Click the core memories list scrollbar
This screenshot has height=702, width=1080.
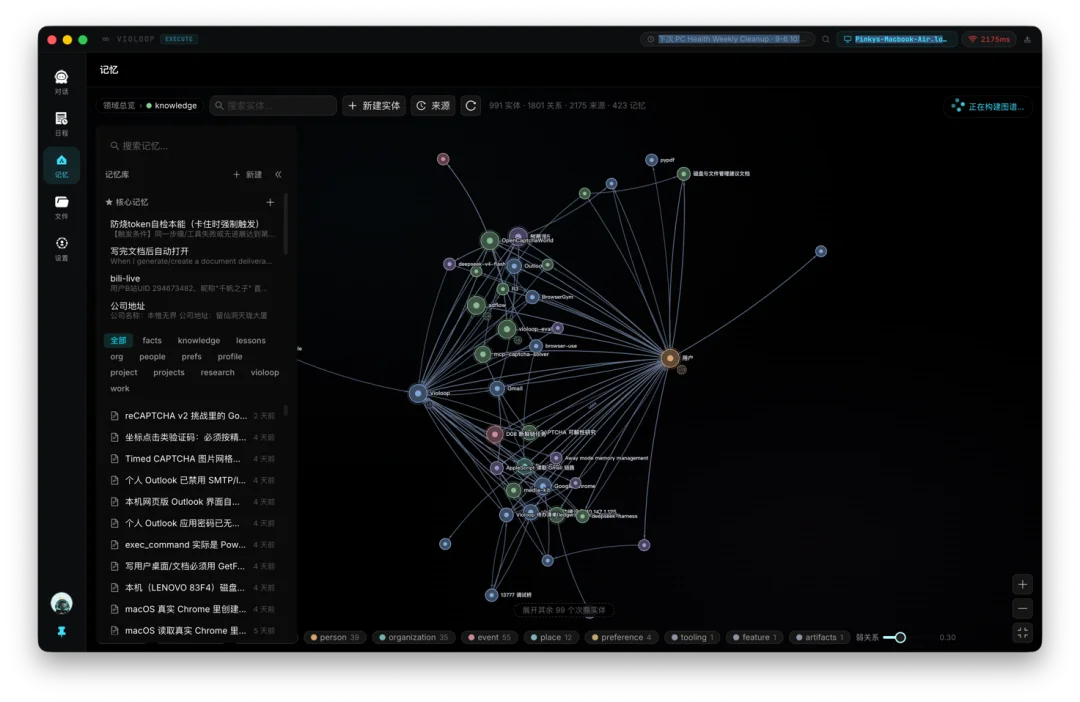pos(285,224)
